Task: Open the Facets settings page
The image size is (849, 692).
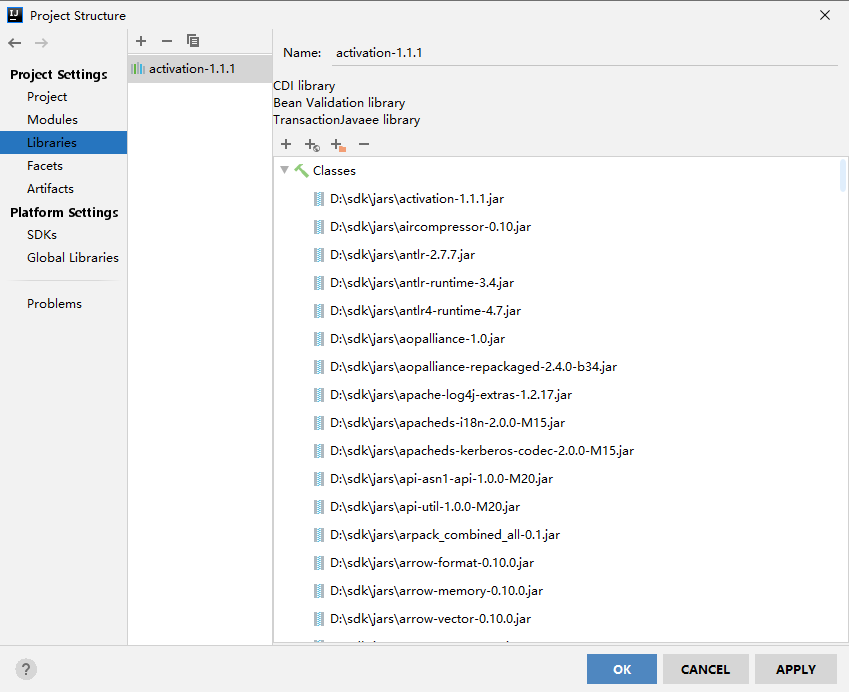Action: [x=45, y=166]
